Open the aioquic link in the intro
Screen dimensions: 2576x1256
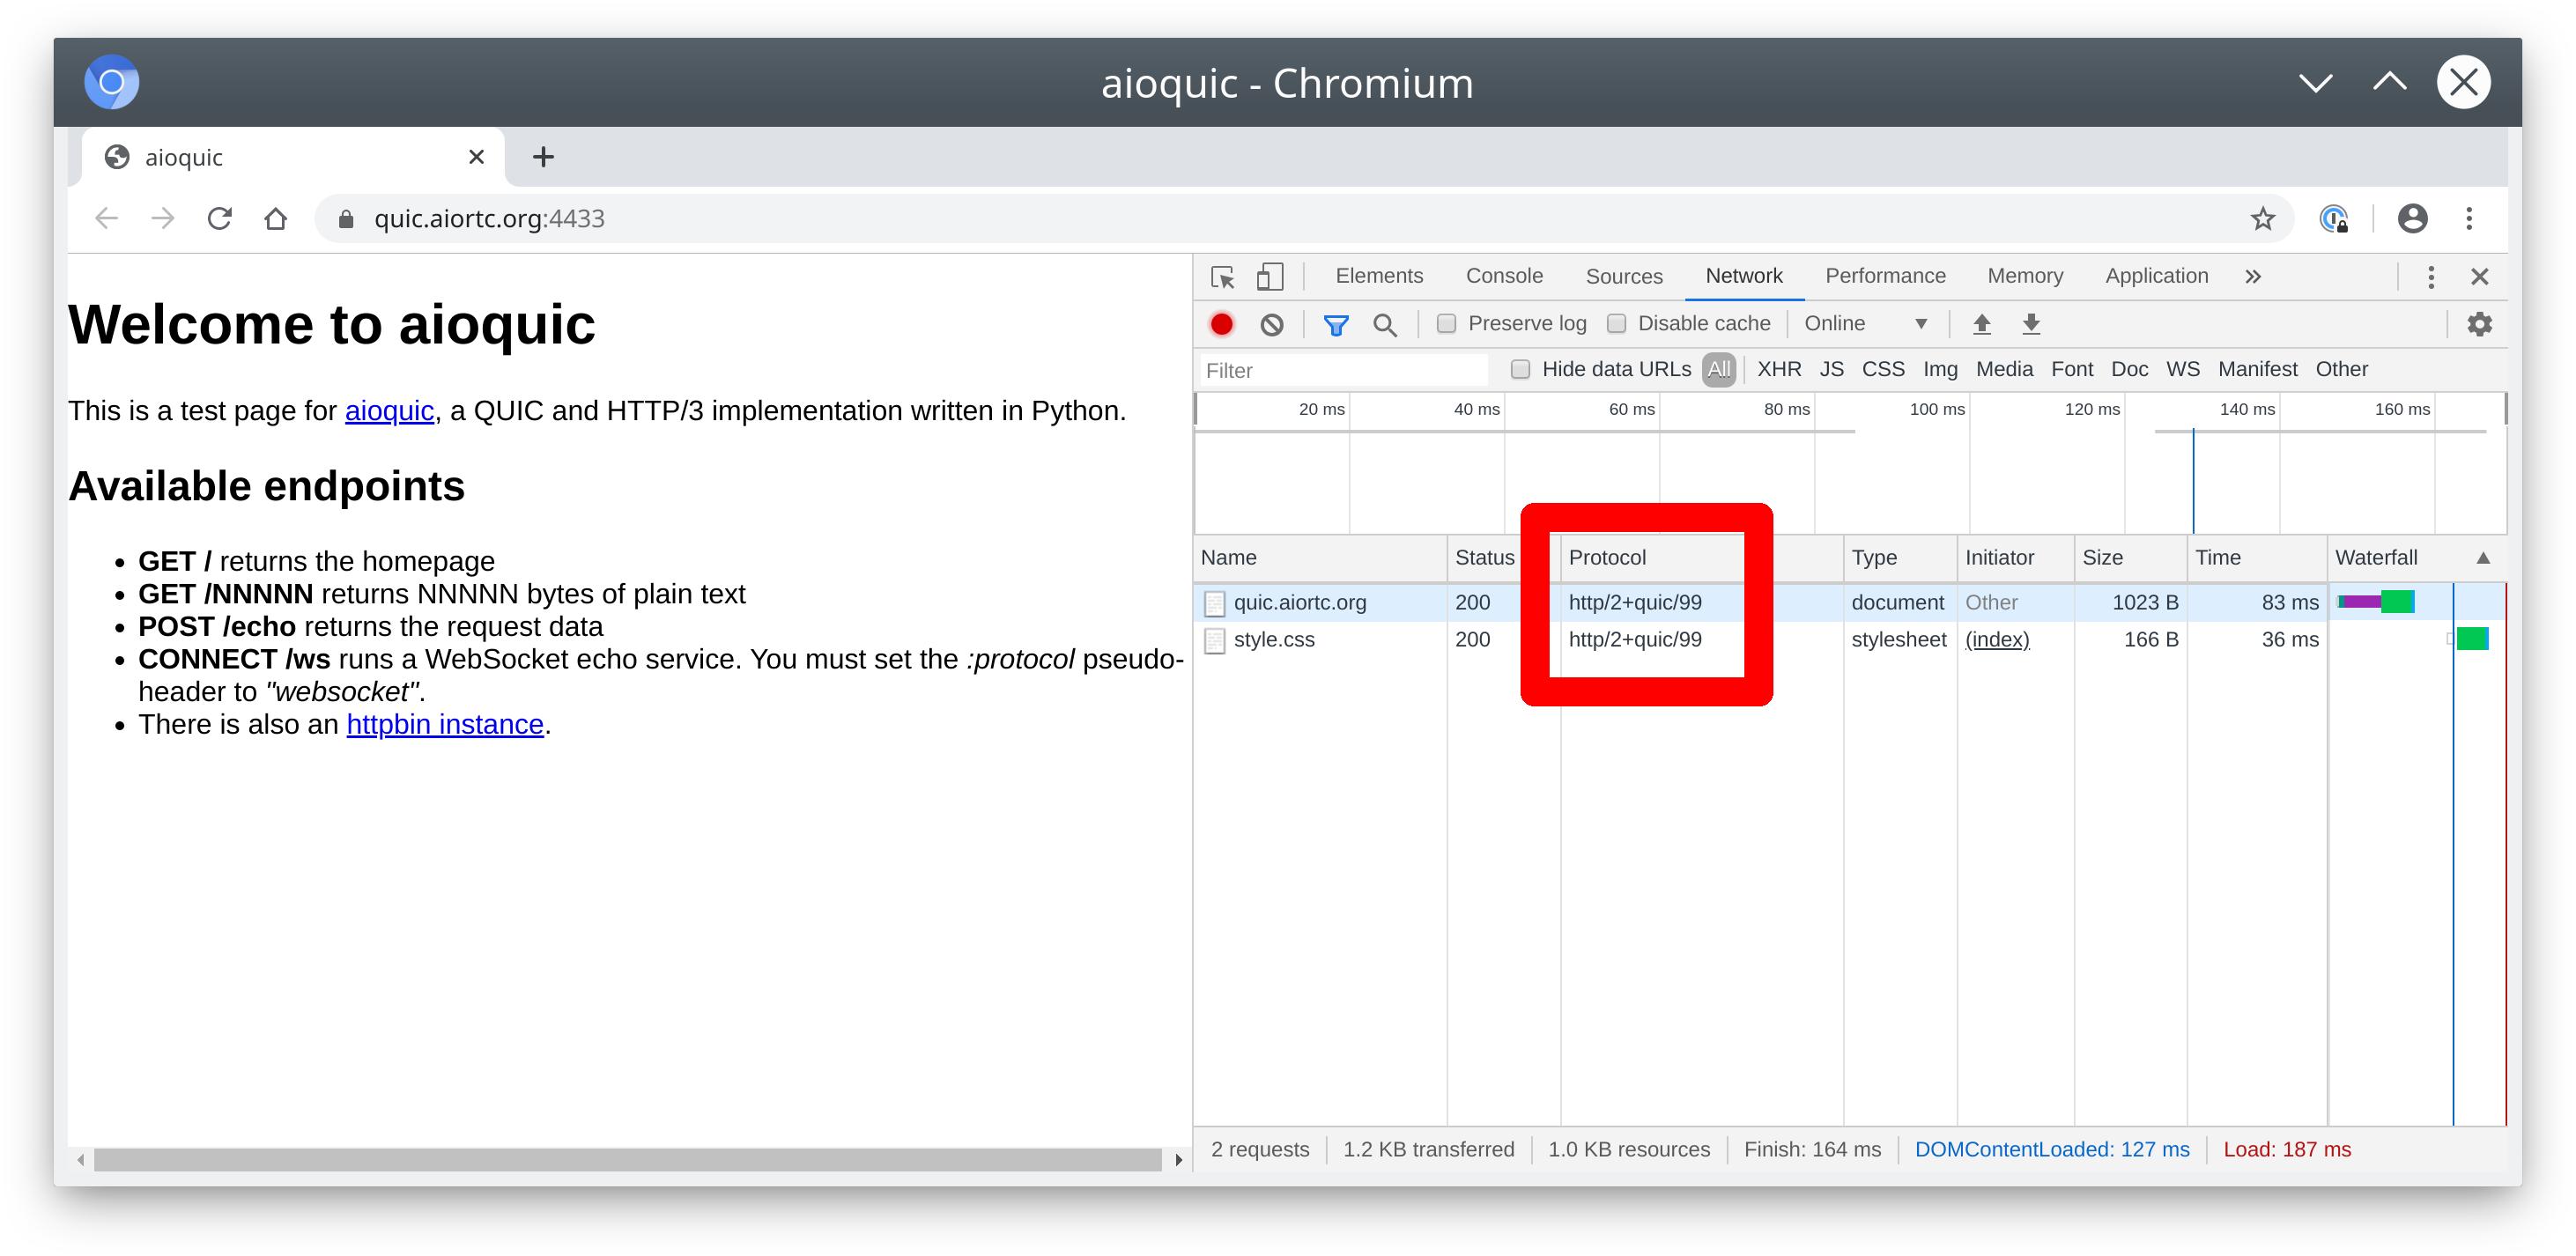click(x=389, y=411)
